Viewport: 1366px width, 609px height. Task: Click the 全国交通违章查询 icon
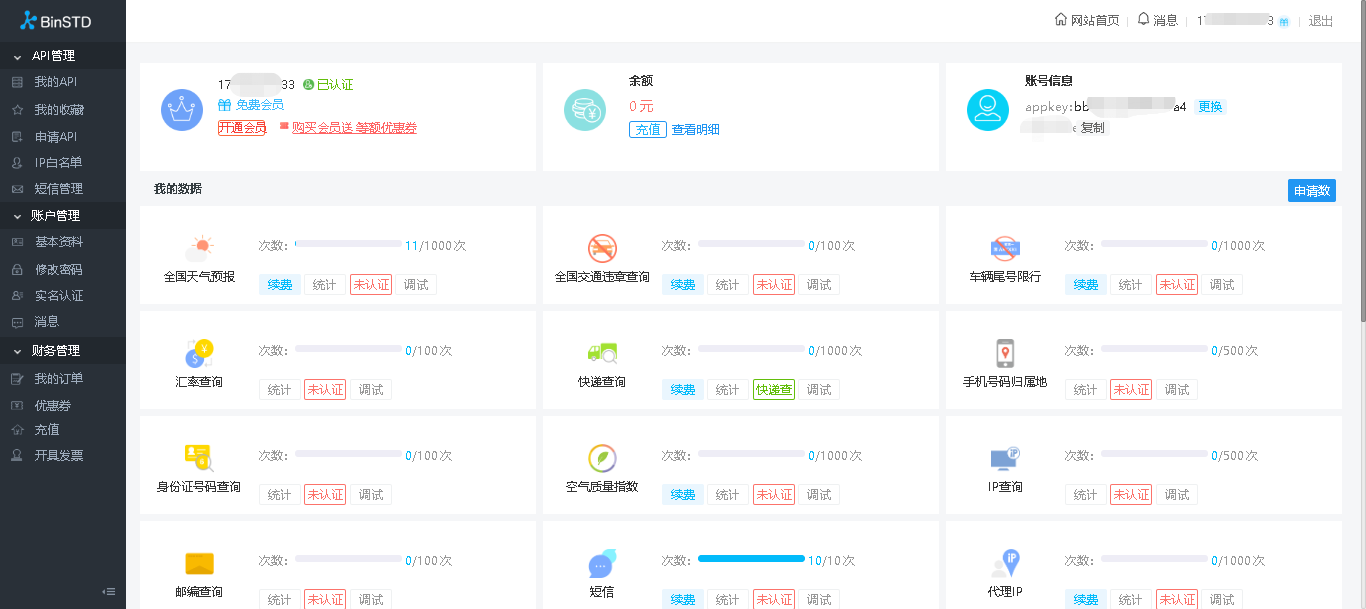602,248
